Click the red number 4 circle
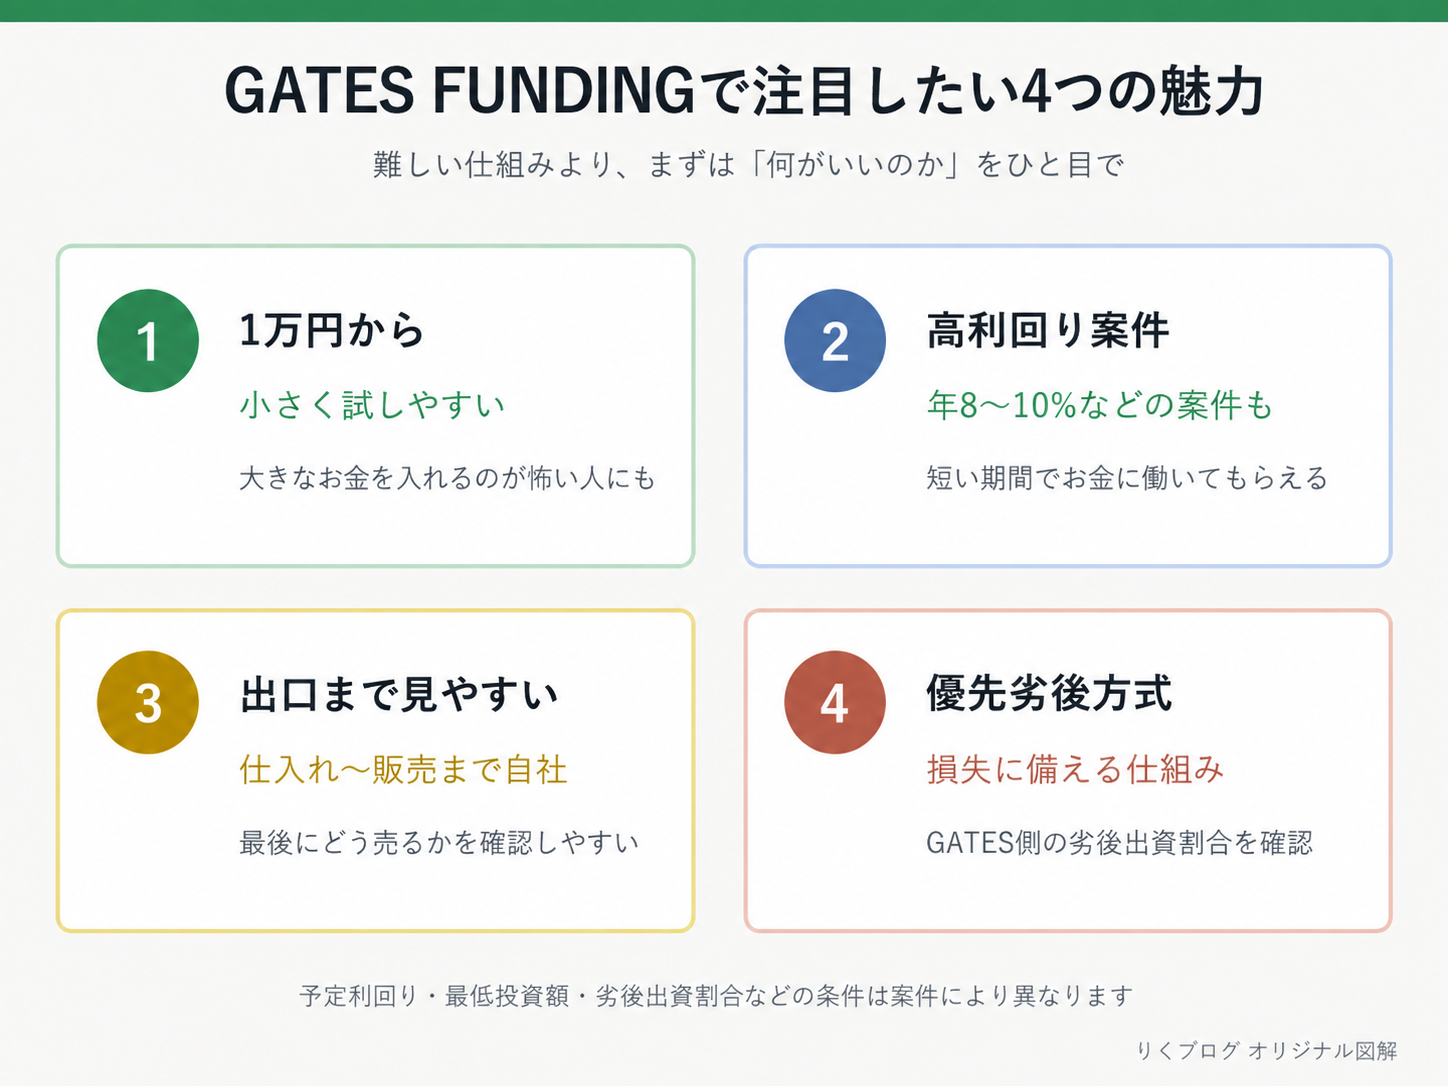Image resolution: width=1448 pixels, height=1086 pixels. pyautogui.click(x=835, y=703)
